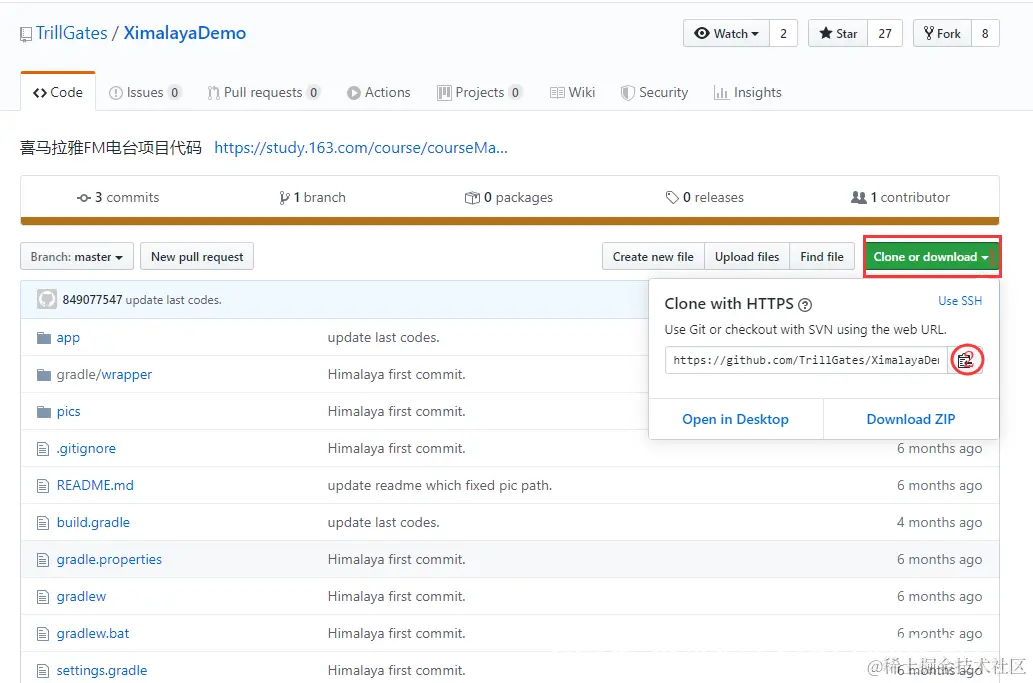1033x683 pixels.
Task: Open the Branch: master dropdown
Action: pos(77,256)
